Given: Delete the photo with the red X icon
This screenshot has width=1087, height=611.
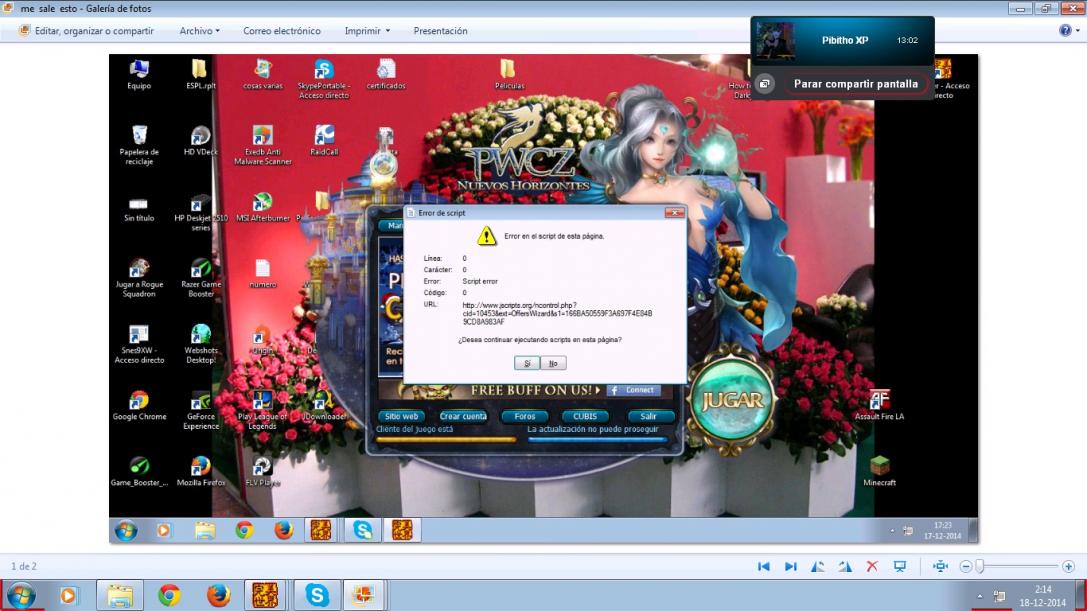Looking at the screenshot, I should tap(872, 567).
